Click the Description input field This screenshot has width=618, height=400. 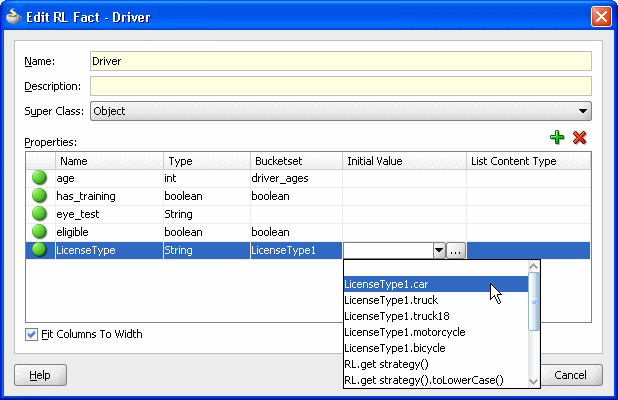341,86
